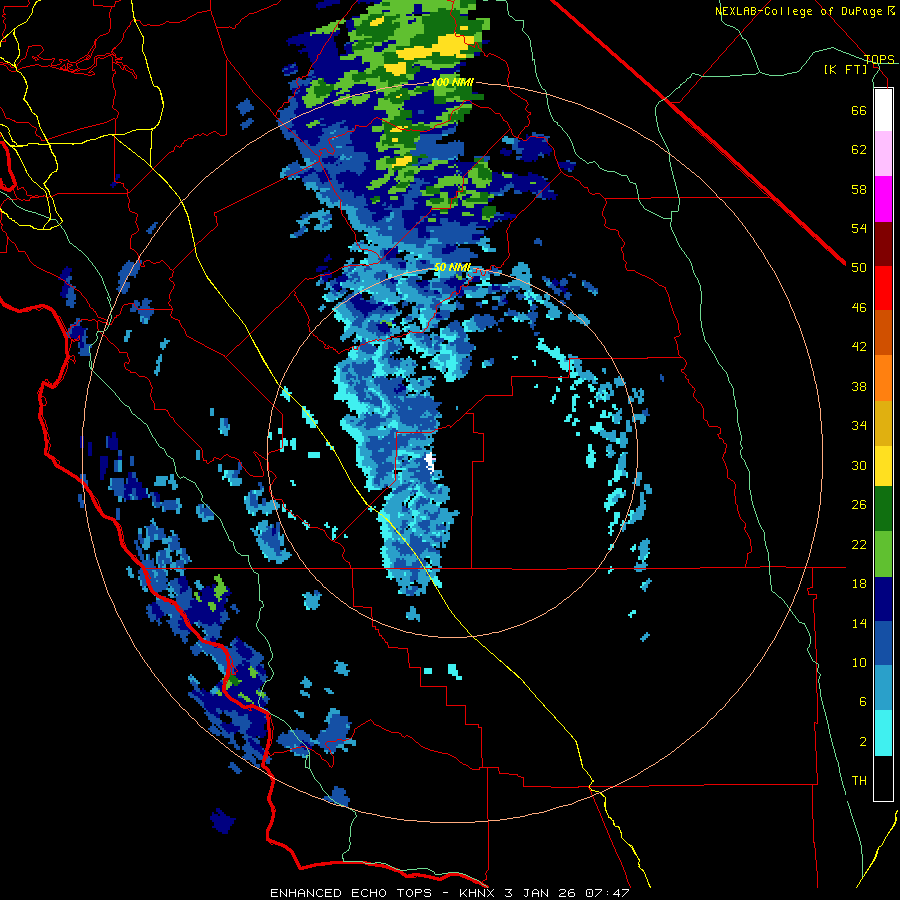Click the TOPS legend title
The height and width of the screenshot is (900, 900).
coord(879,59)
